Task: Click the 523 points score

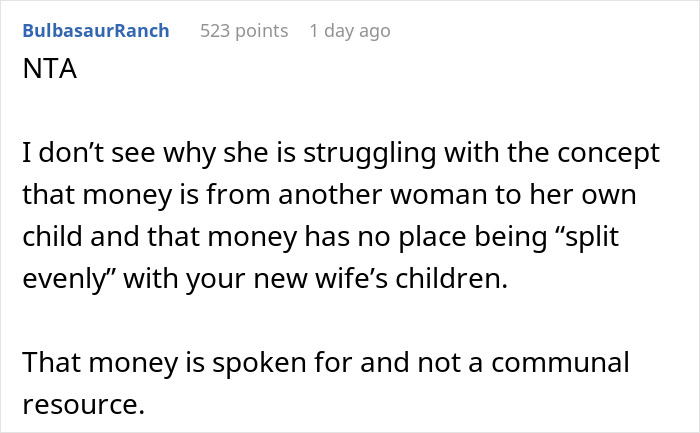Action: point(244,31)
